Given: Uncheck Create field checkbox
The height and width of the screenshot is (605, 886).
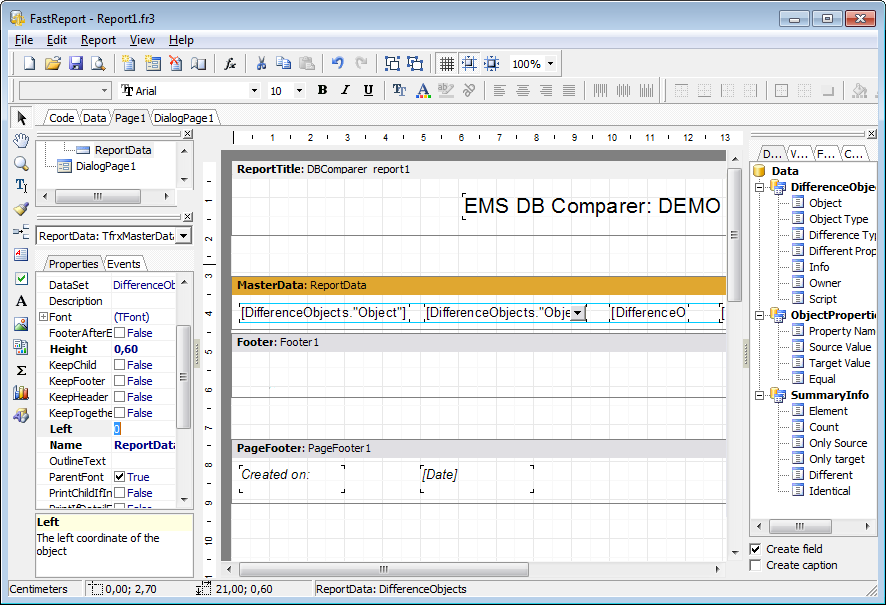Looking at the screenshot, I should pyautogui.click(x=755, y=549).
